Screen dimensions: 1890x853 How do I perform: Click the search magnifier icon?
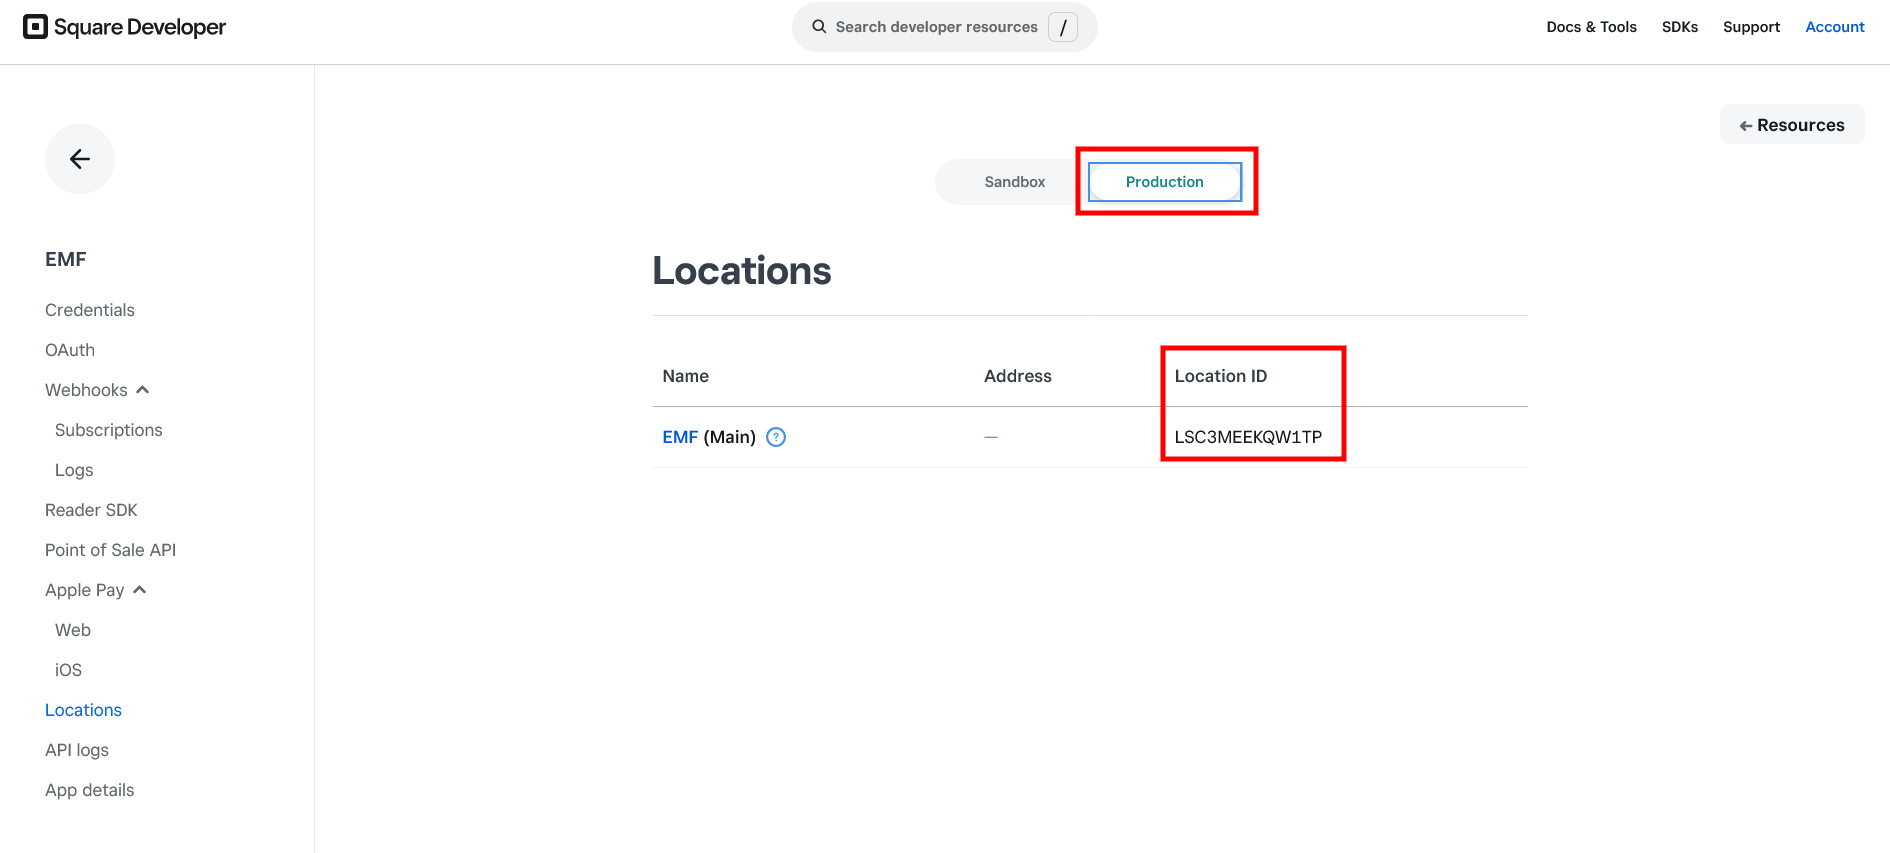(819, 27)
